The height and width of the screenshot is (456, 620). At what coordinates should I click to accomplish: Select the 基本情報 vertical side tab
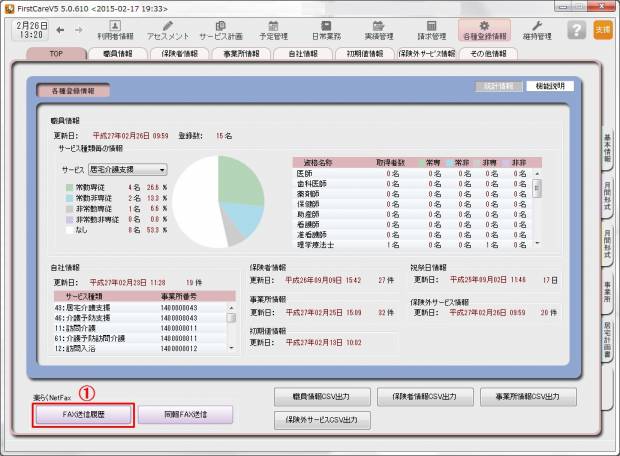pyautogui.click(x=607, y=148)
